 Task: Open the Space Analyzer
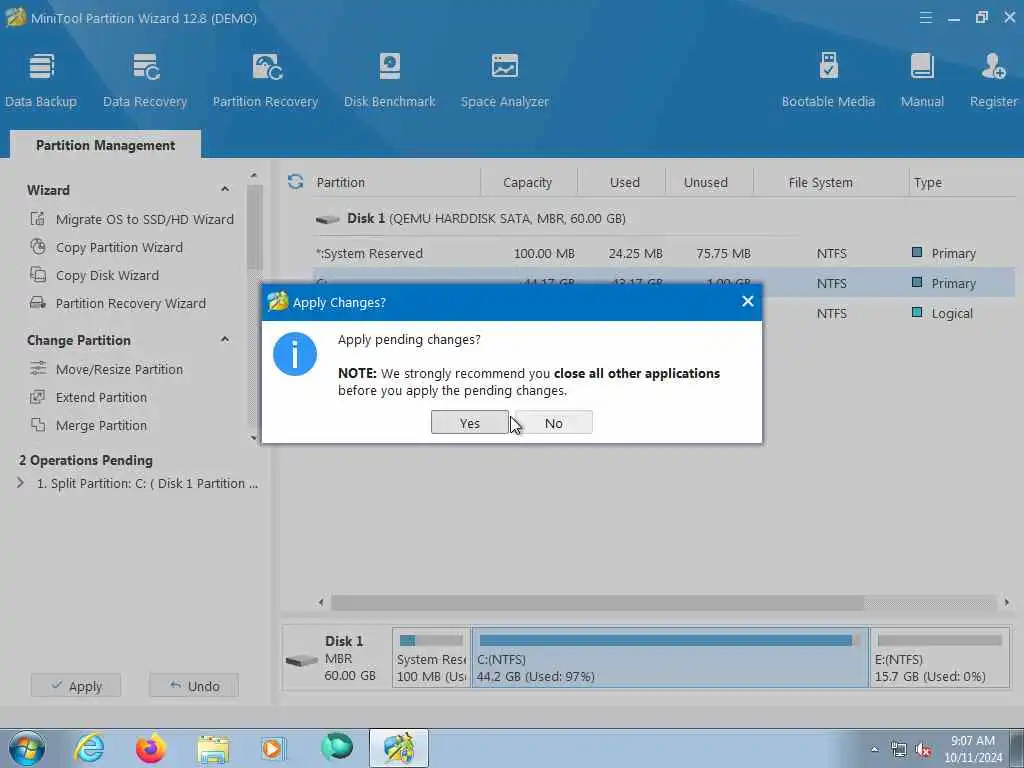[x=504, y=80]
